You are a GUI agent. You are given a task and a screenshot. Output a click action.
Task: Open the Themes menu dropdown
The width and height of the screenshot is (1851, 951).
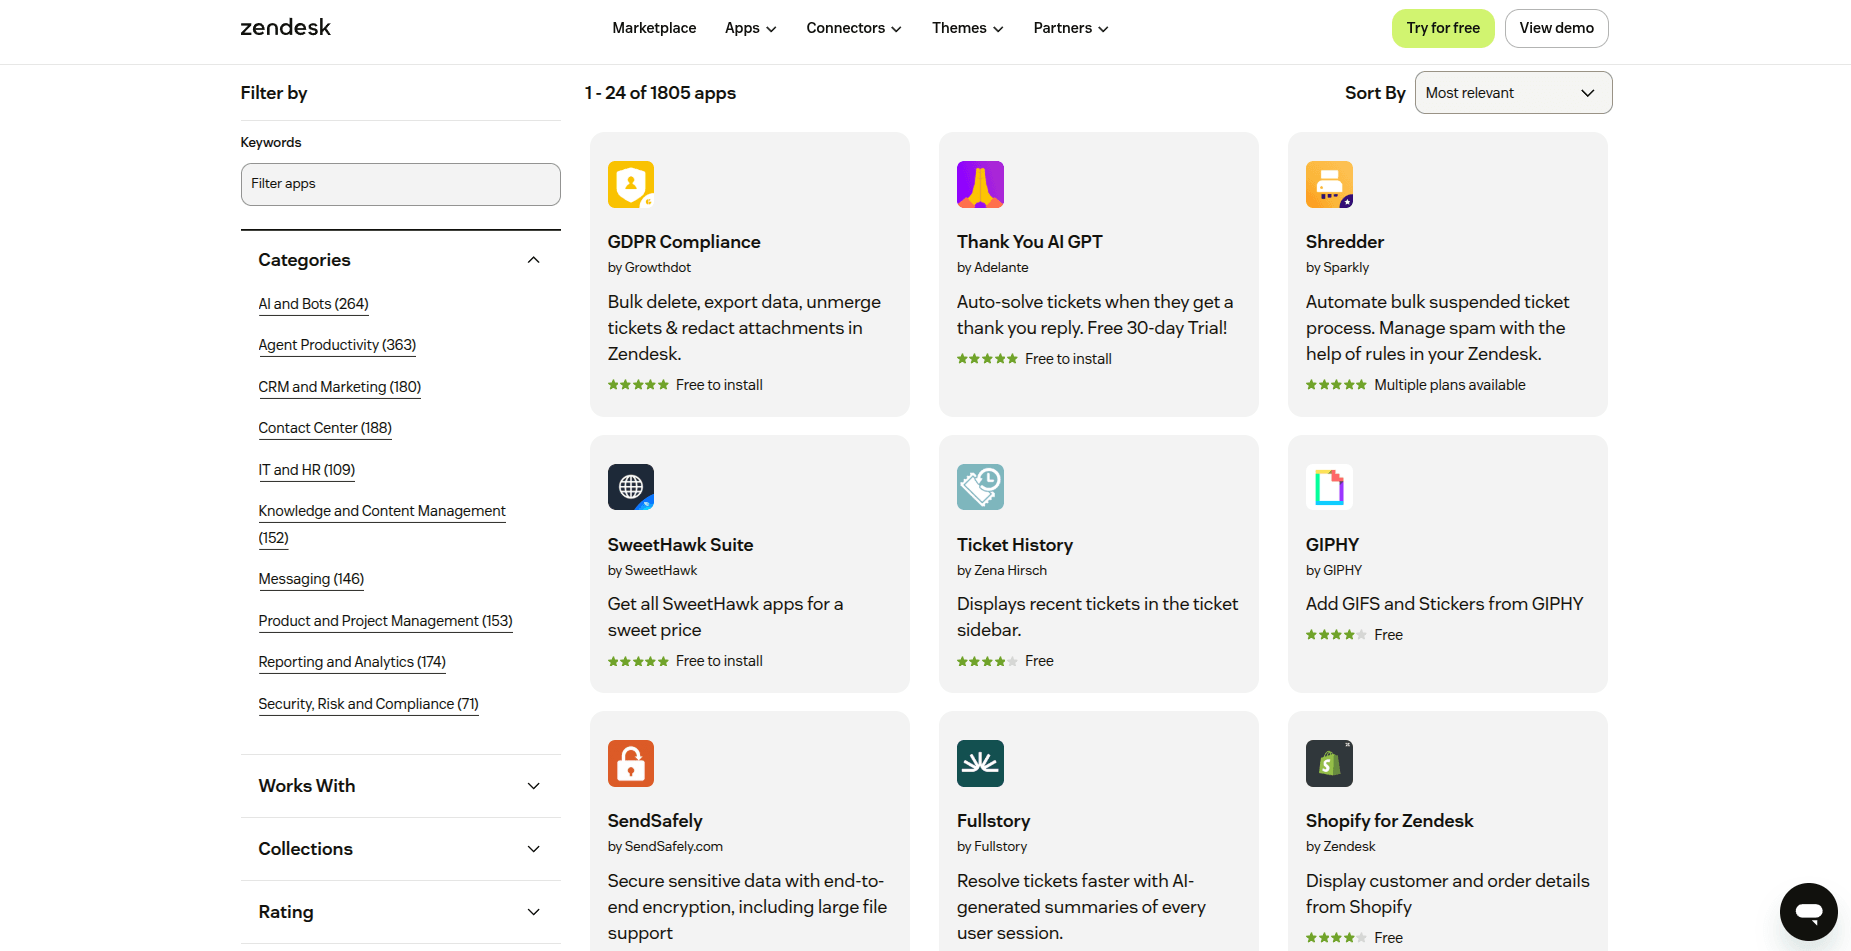tap(968, 28)
